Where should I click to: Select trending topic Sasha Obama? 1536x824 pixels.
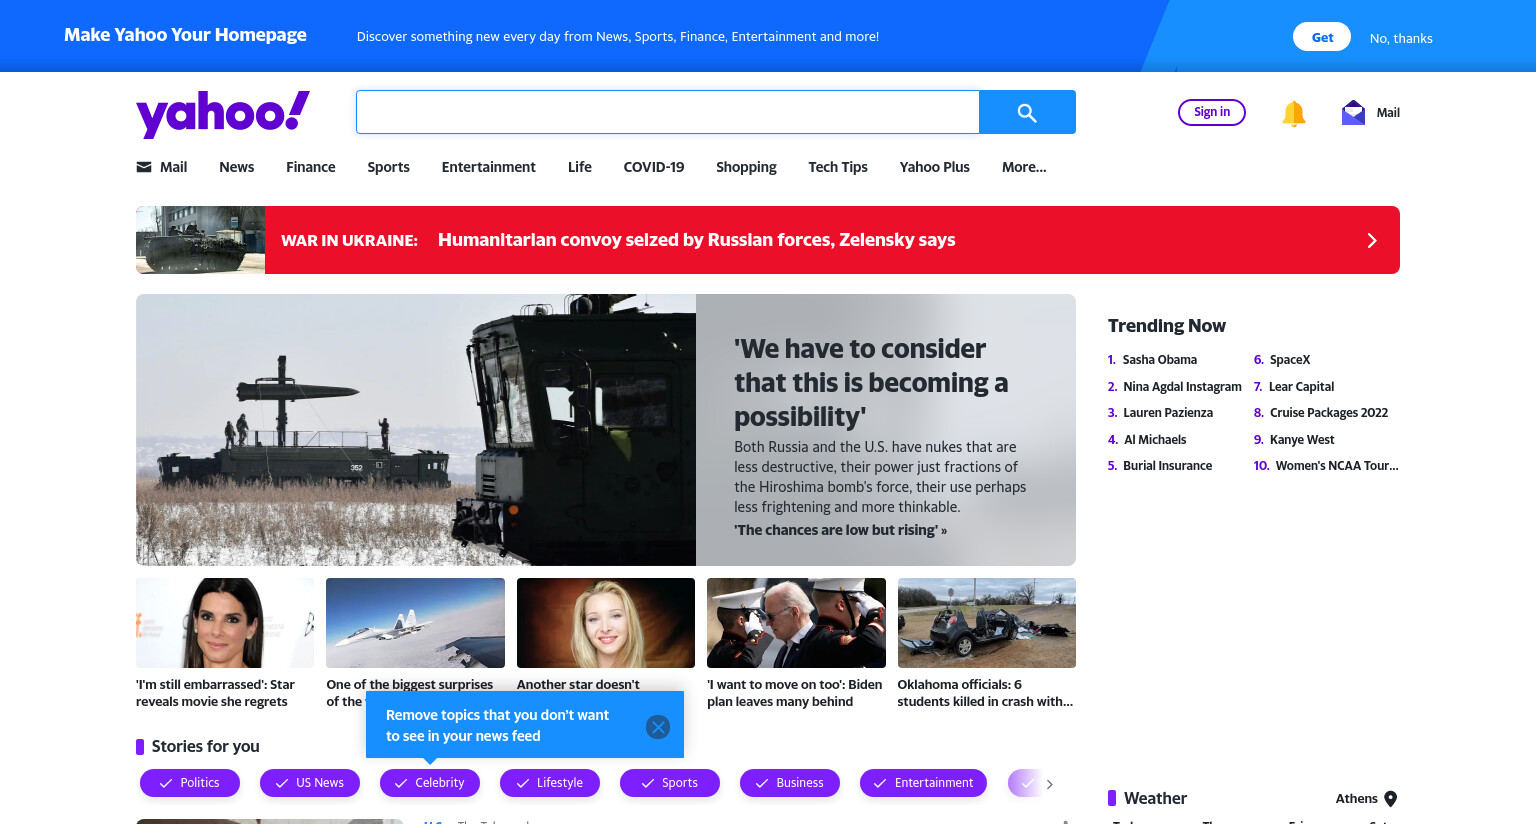tap(1160, 360)
